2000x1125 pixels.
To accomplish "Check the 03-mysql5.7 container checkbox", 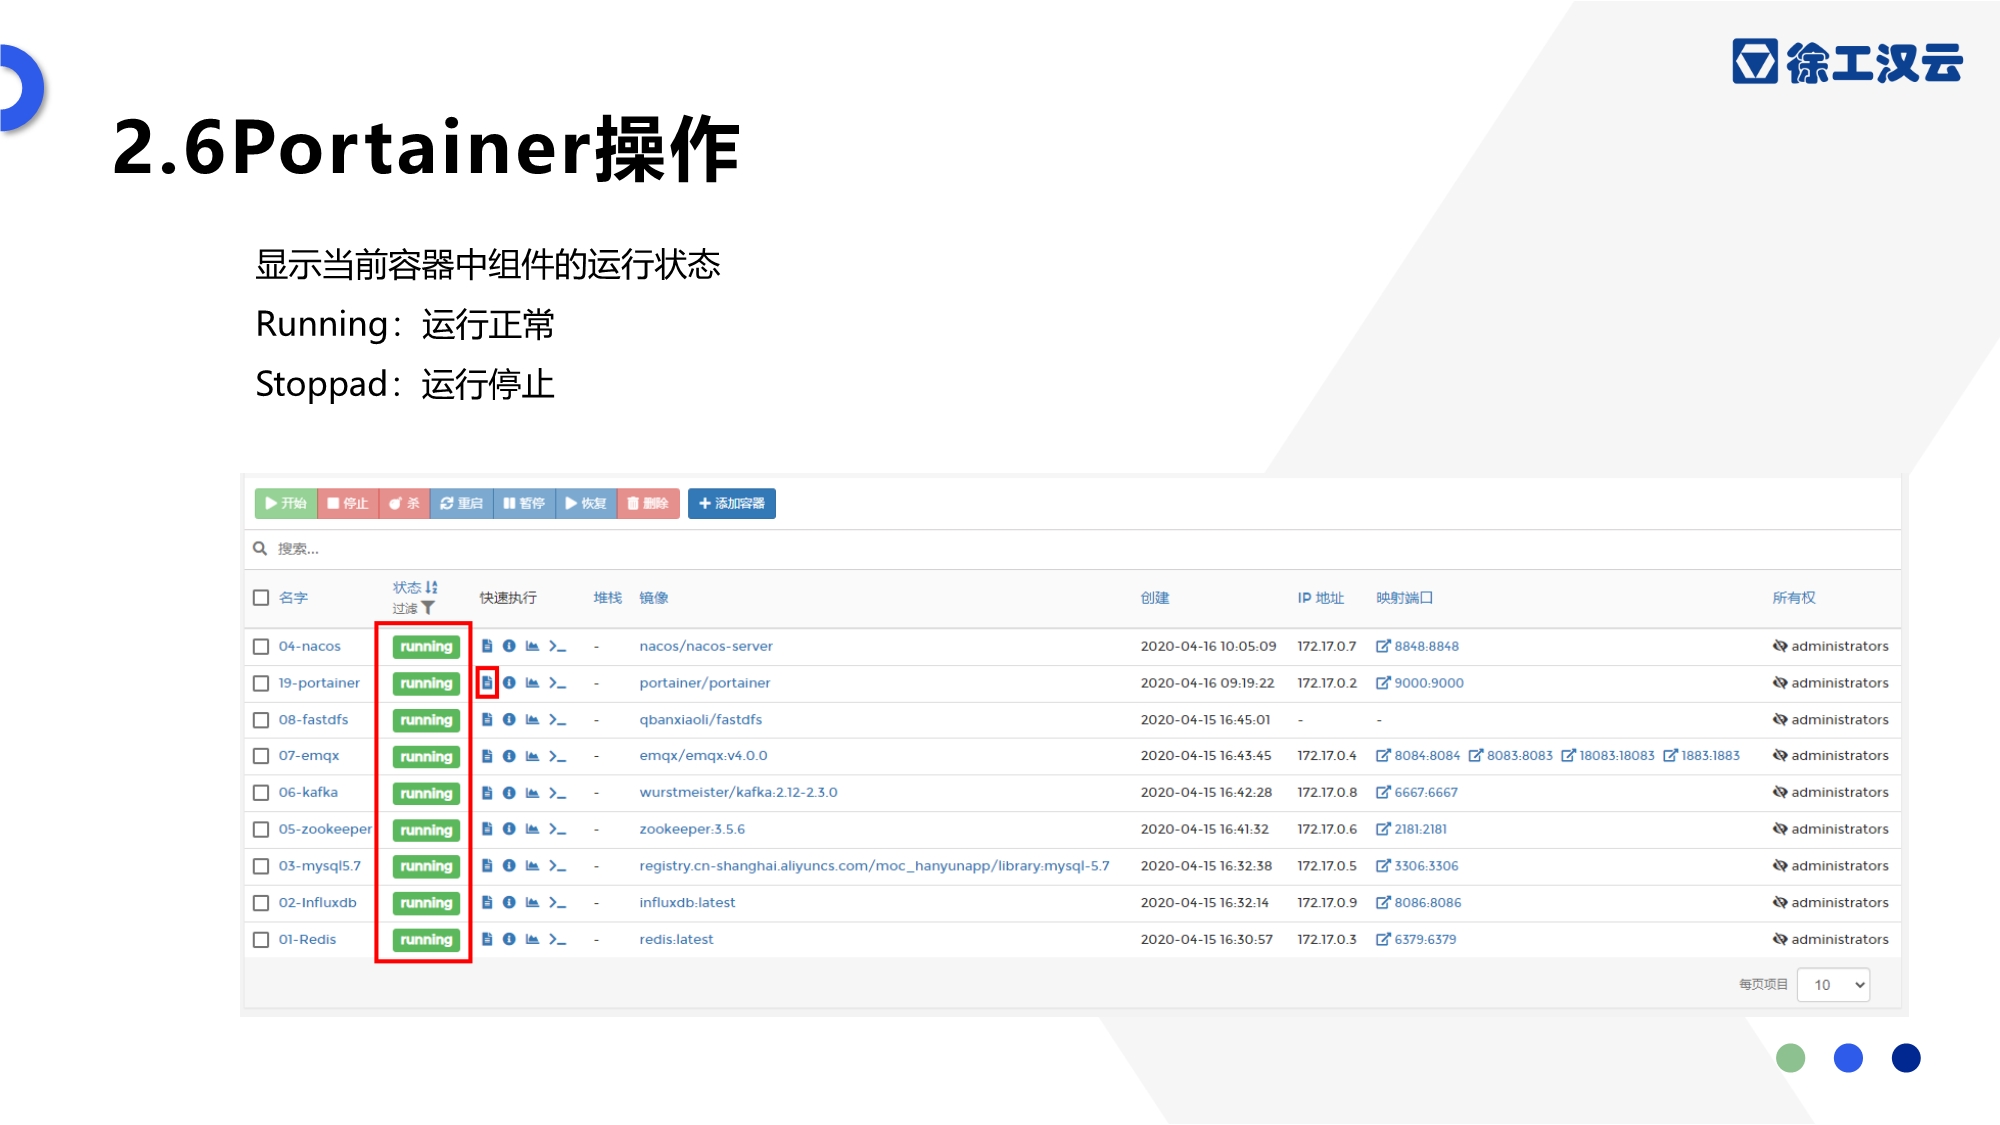I will click(x=261, y=866).
